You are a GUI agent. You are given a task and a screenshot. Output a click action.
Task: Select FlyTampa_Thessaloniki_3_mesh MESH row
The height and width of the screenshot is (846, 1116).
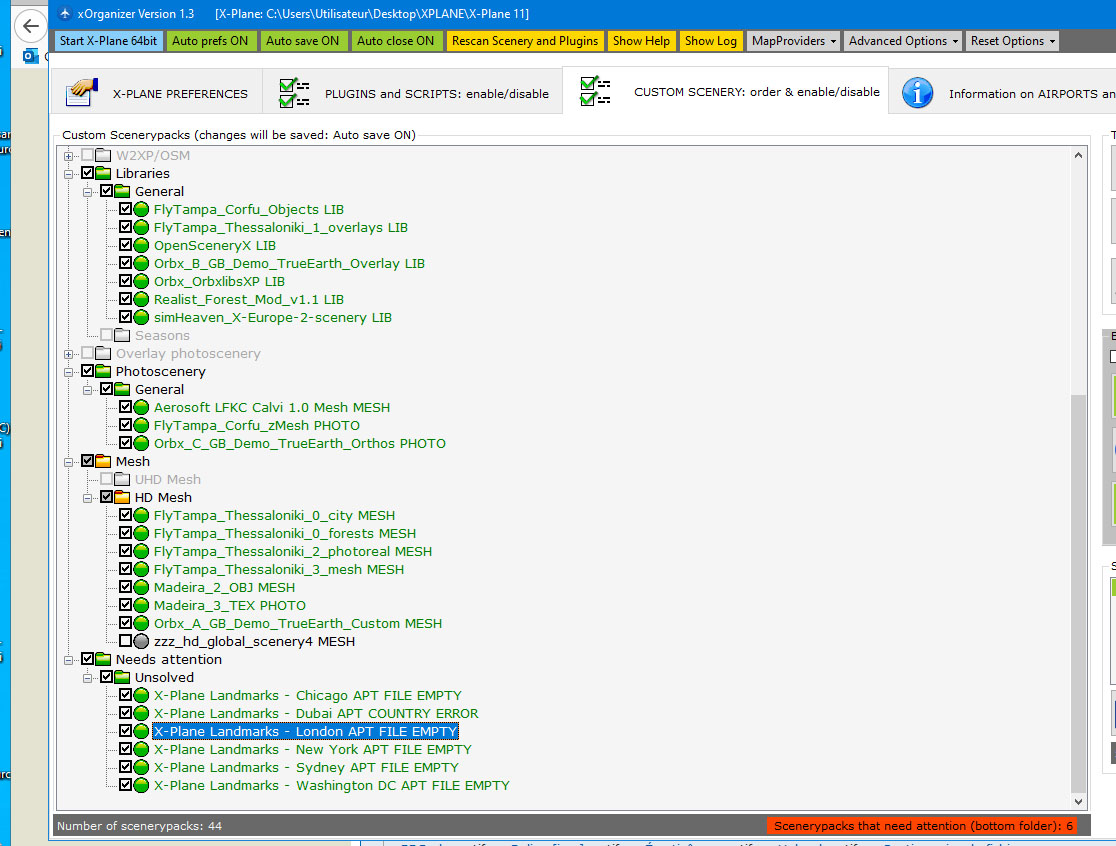coord(279,569)
